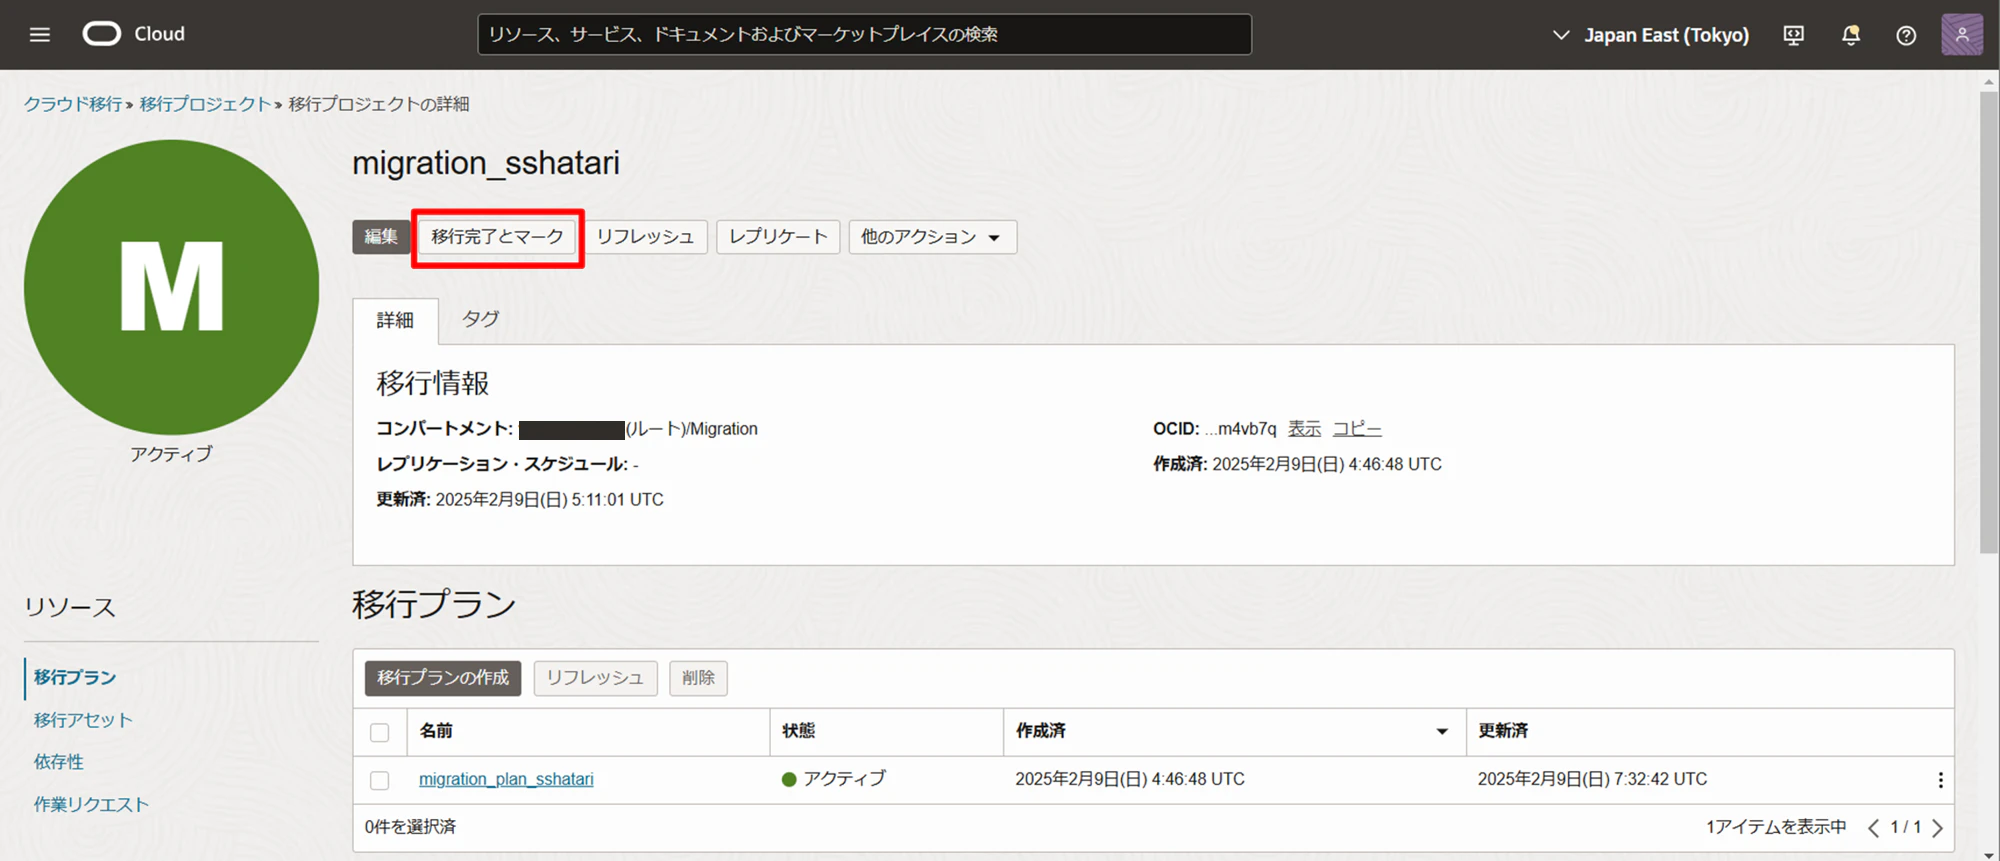Image resolution: width=2000 pixels, height=861 pixels.
Task: Select 移行プラン in the resources menu
Action: coord(75,678)
